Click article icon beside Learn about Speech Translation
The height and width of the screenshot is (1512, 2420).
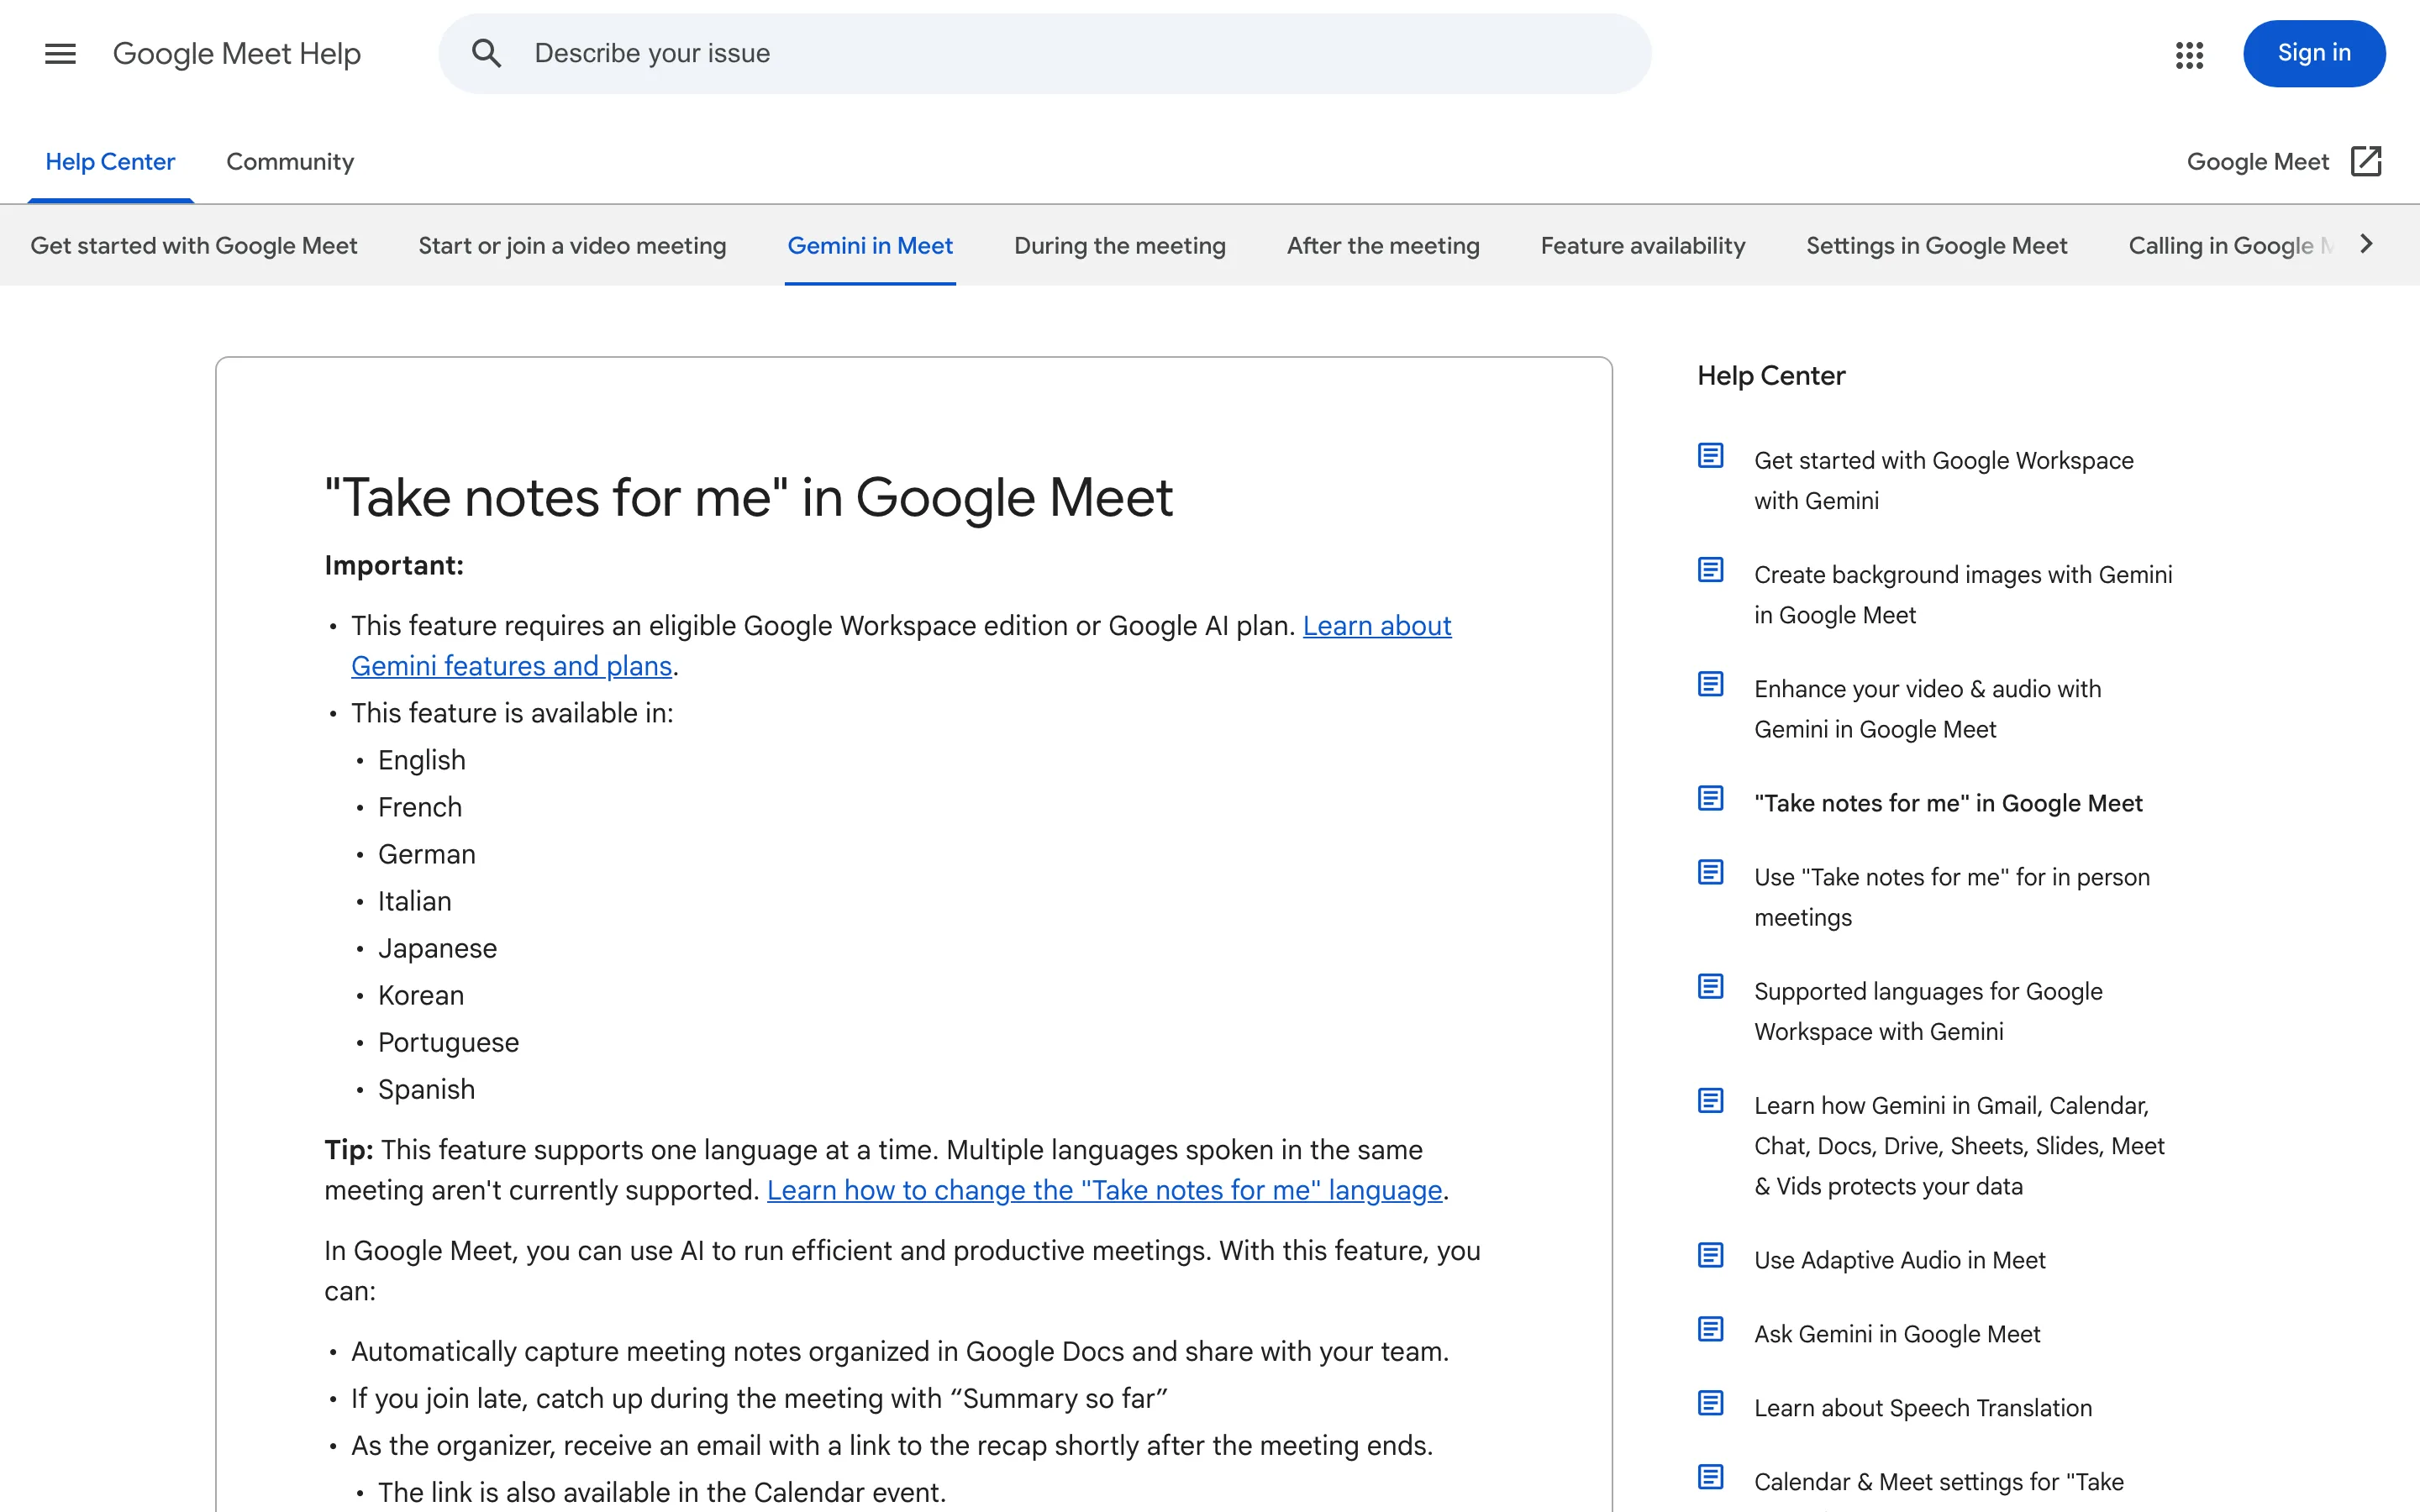(x=1710, y=1403)
